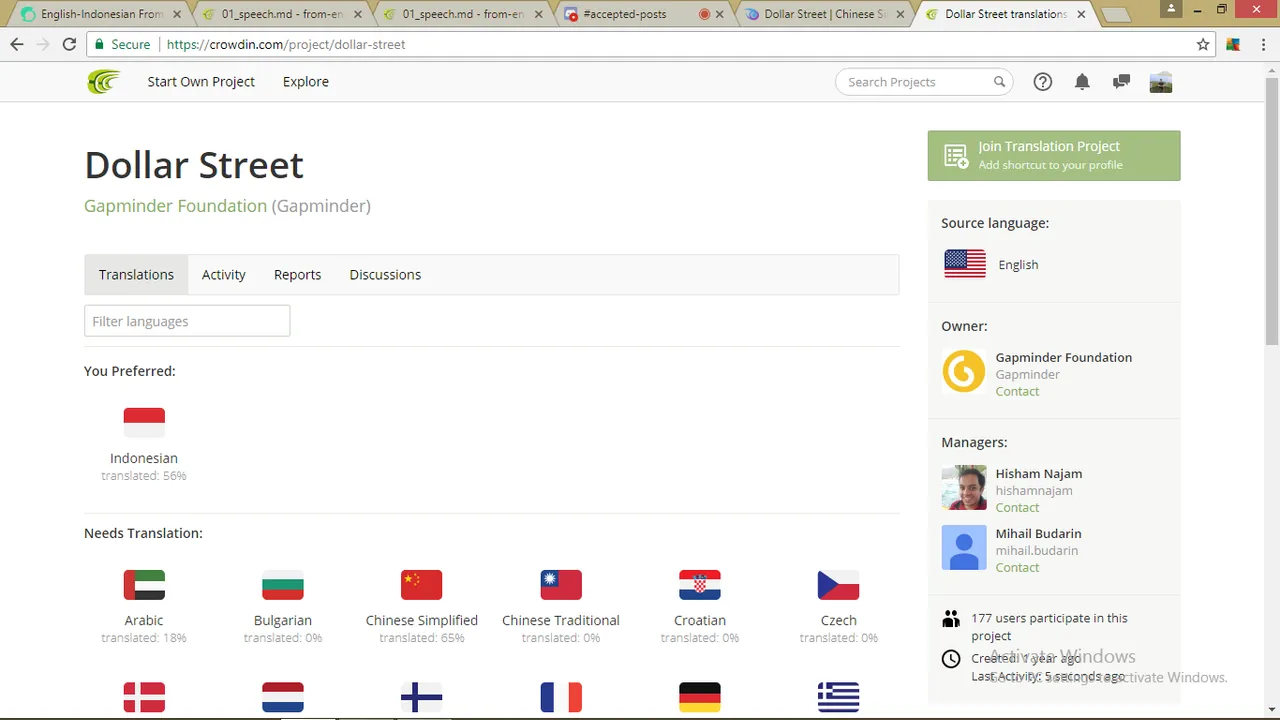Viewport: 1280px width, 720px height.
Task: Select the Arabic flag icon
Action: [144, 585]
